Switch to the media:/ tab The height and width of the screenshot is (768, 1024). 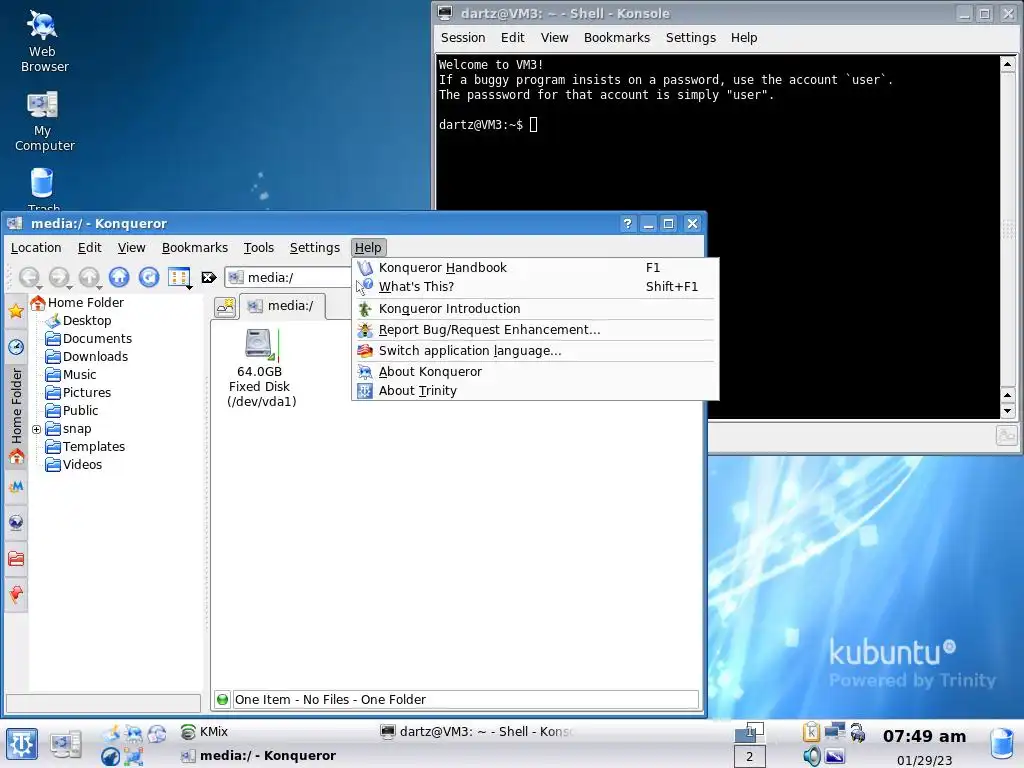click(x=283, y=306)
